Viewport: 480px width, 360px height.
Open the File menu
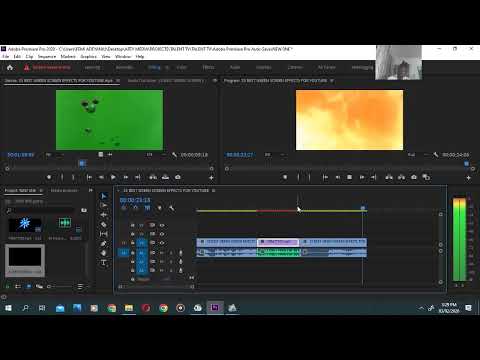tap(6, 57)
